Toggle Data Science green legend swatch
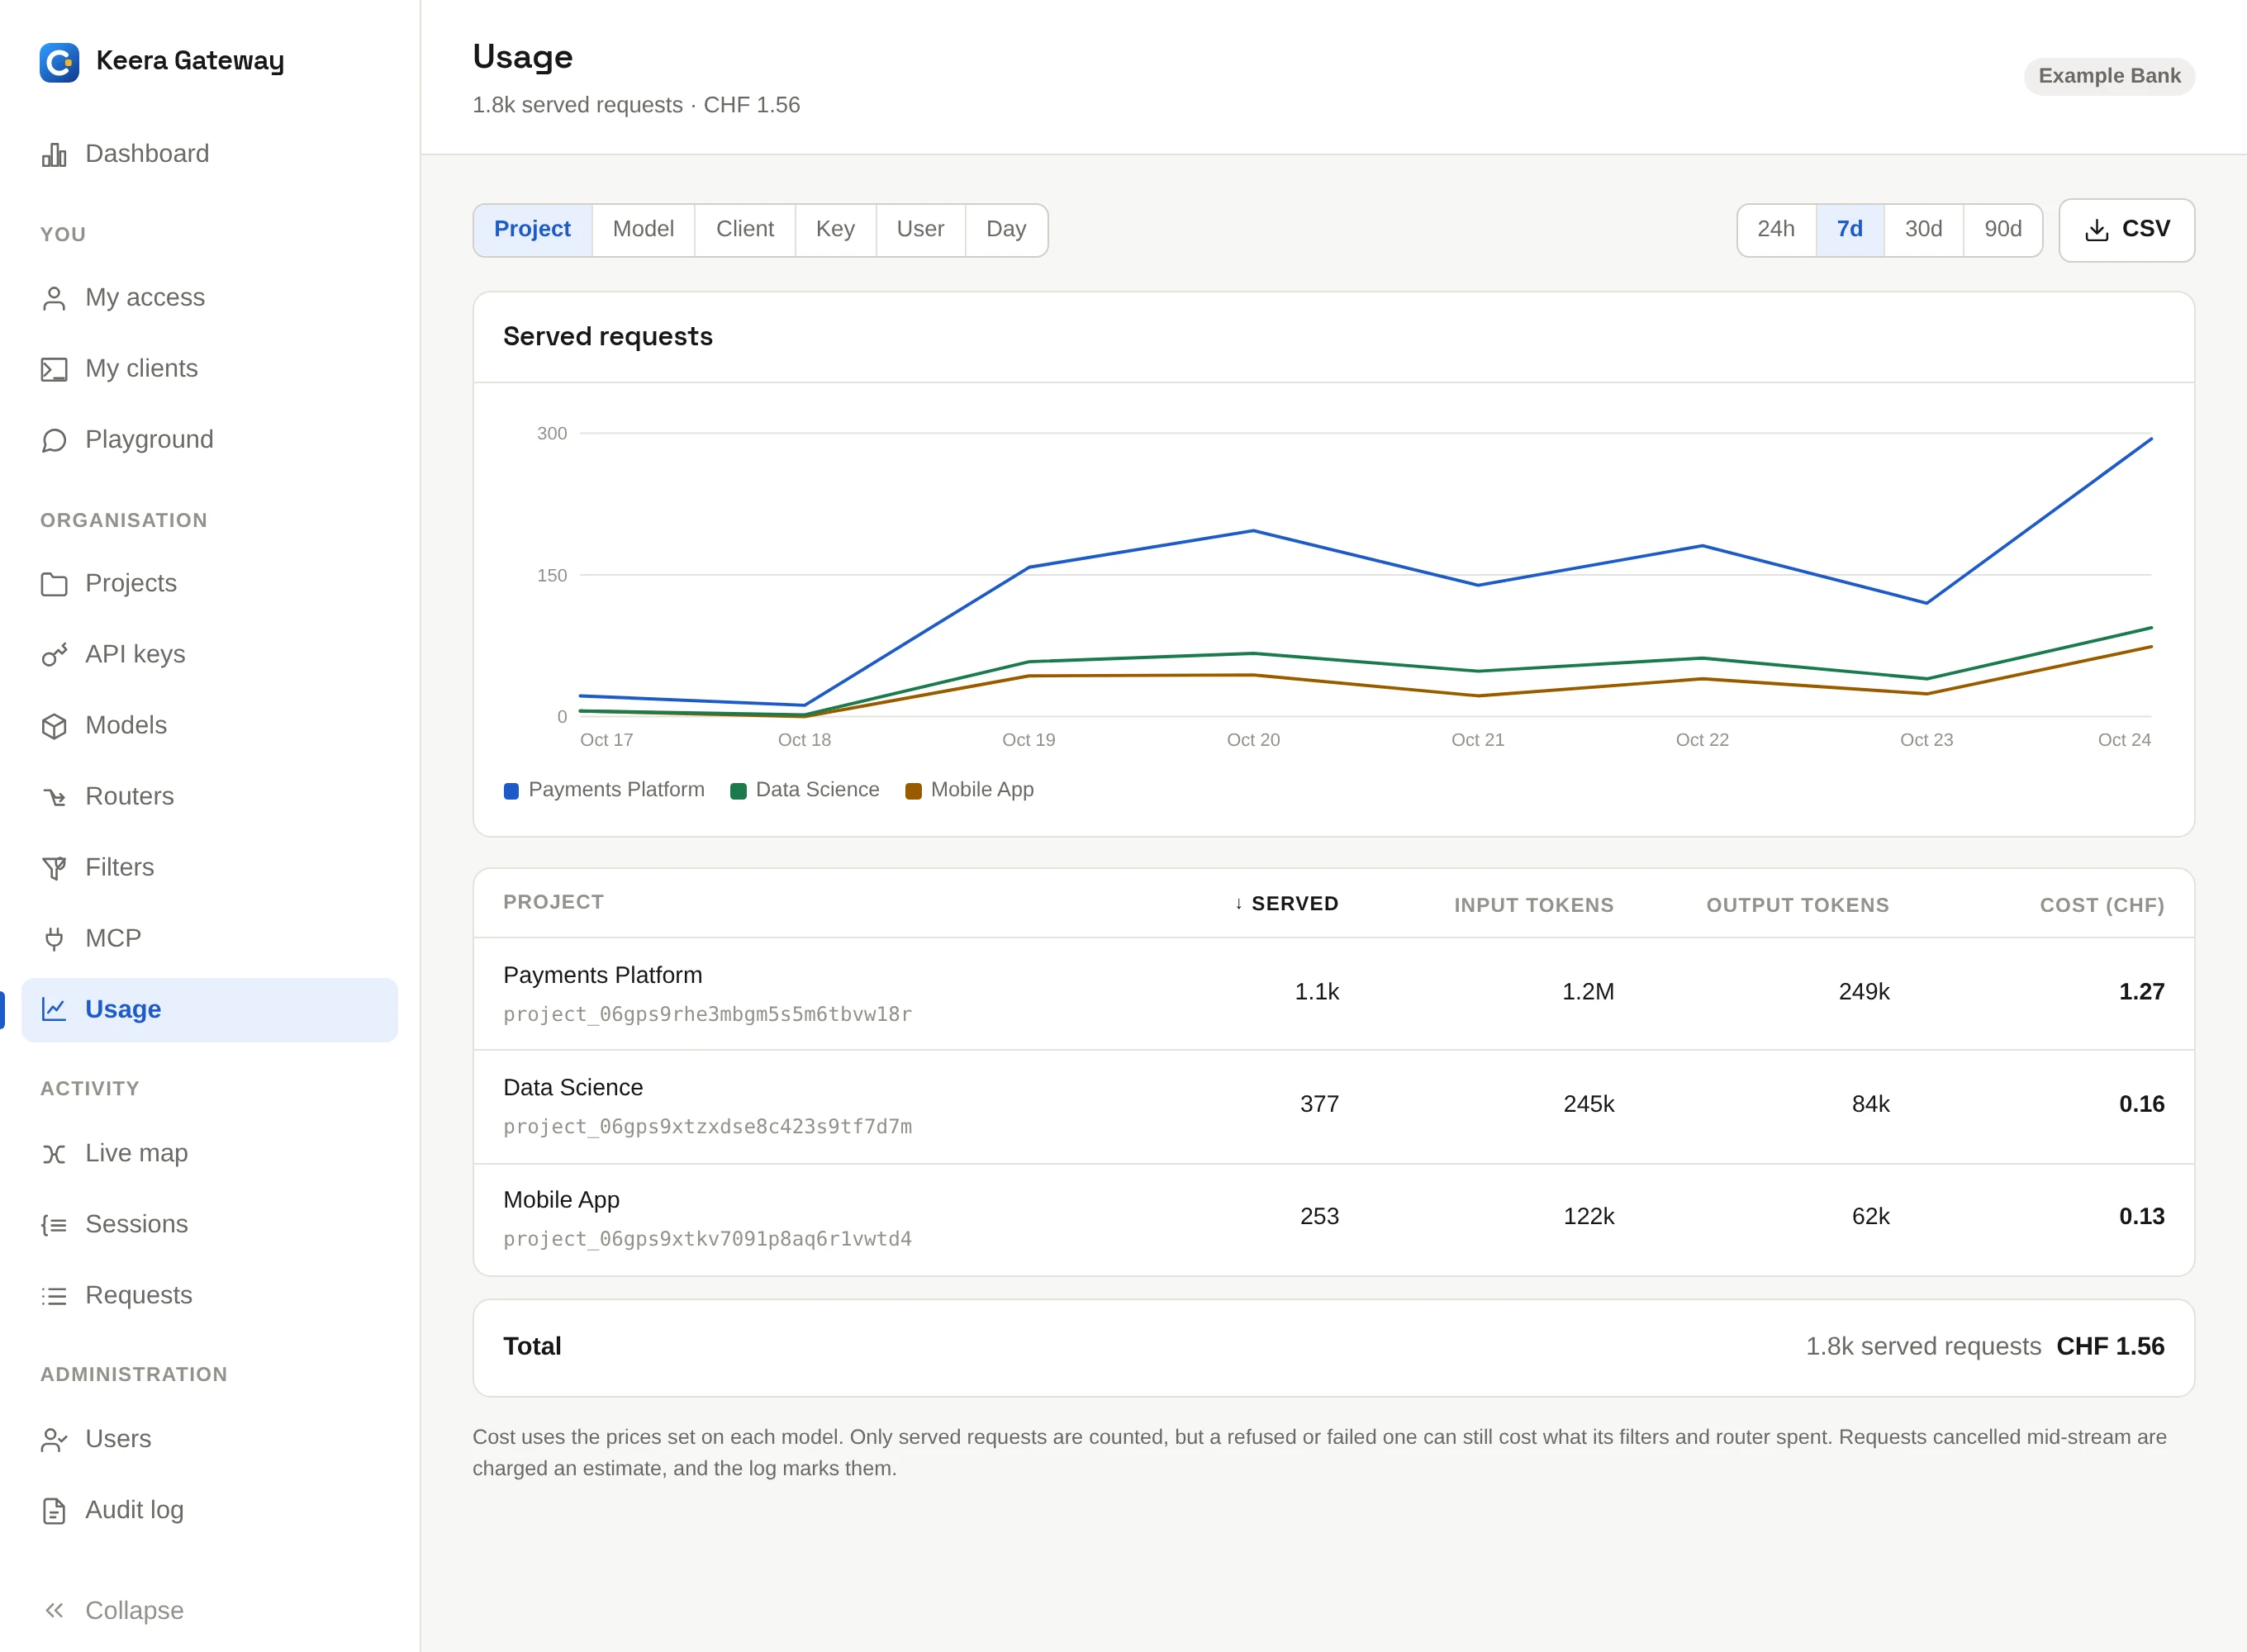The height and width of the screenshot is (1652, 2247). 738,791
